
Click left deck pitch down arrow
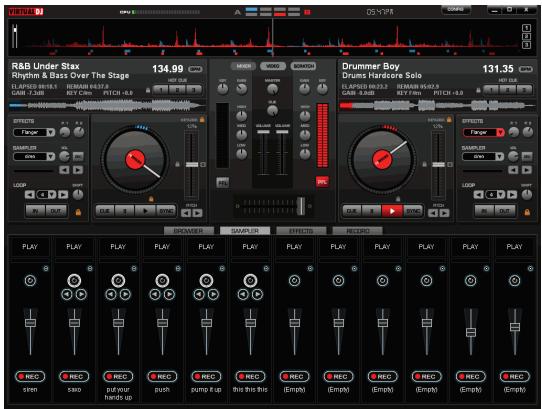click(186, 213)
